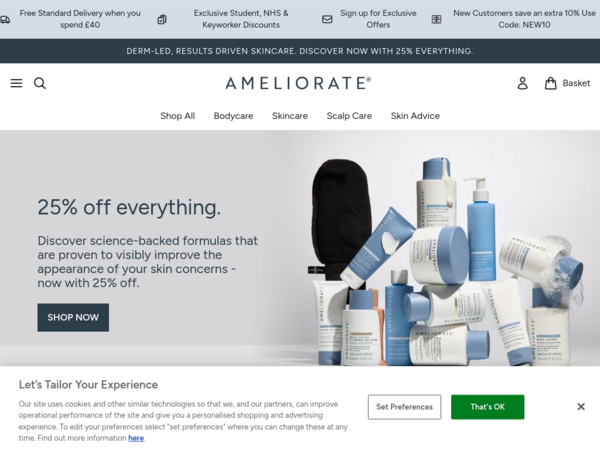Click the Set Preferences button
The height and width of the screenshot is (450, 600).
tap(404, 407)
